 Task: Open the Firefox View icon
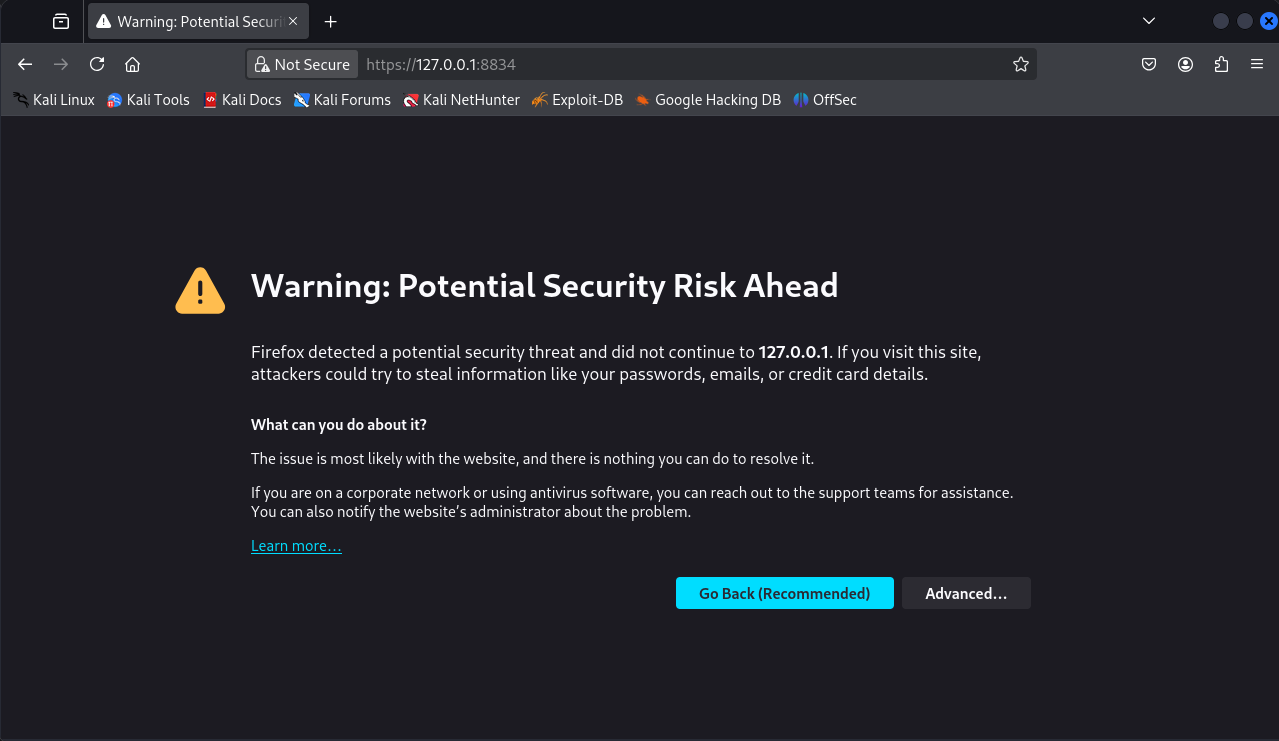click(61, 21)
